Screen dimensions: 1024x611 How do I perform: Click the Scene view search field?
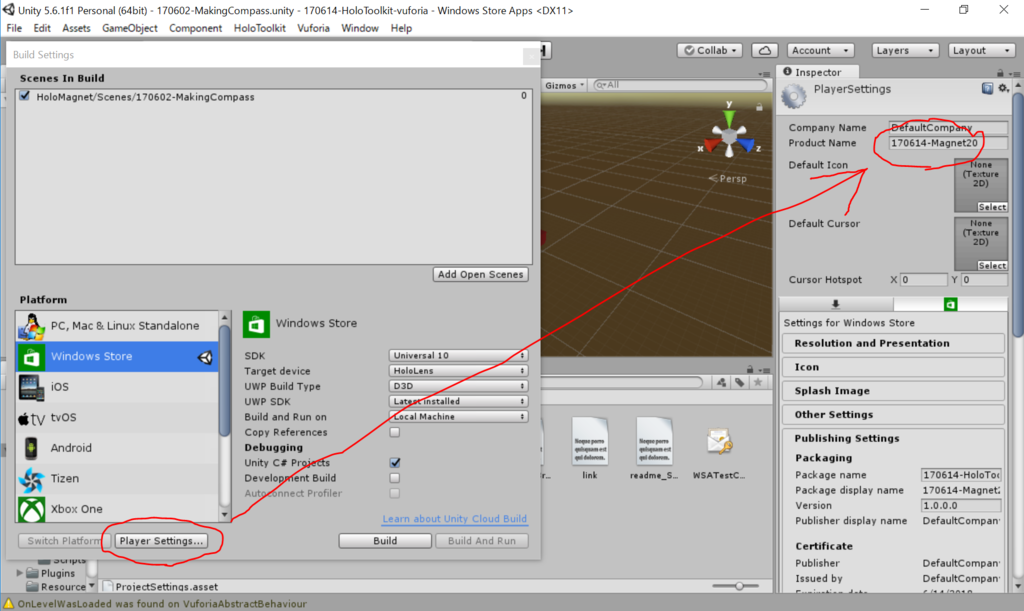[x=680, y=85]
